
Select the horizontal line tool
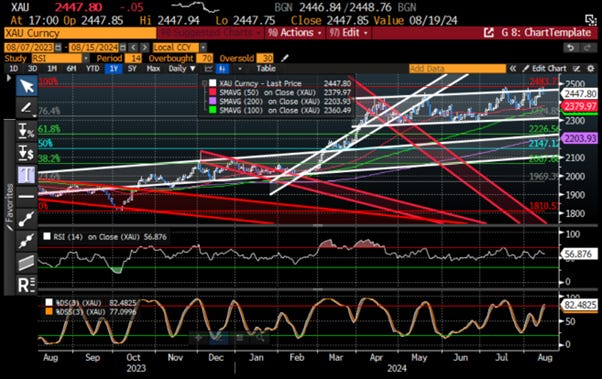[x=26, y=197]
